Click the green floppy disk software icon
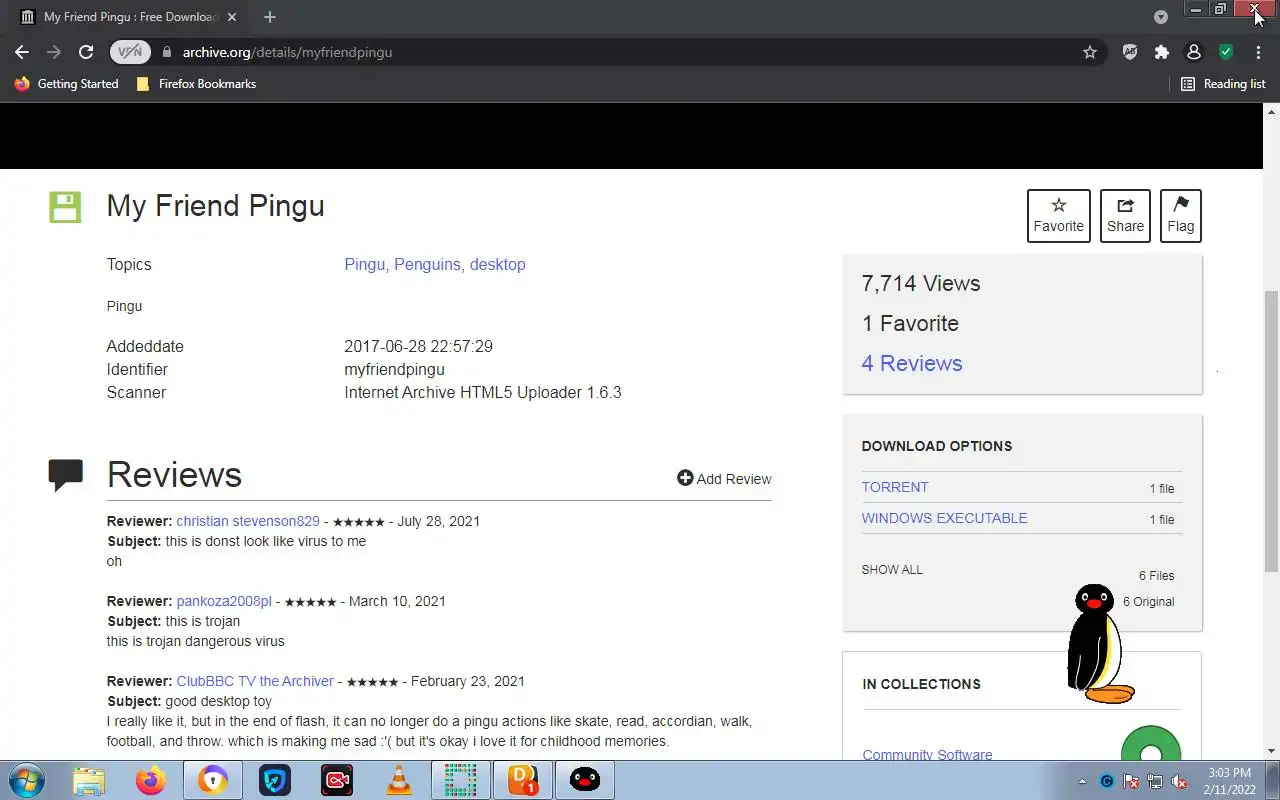The width and height of the screenshot is (1280, 800). [65, 207]
